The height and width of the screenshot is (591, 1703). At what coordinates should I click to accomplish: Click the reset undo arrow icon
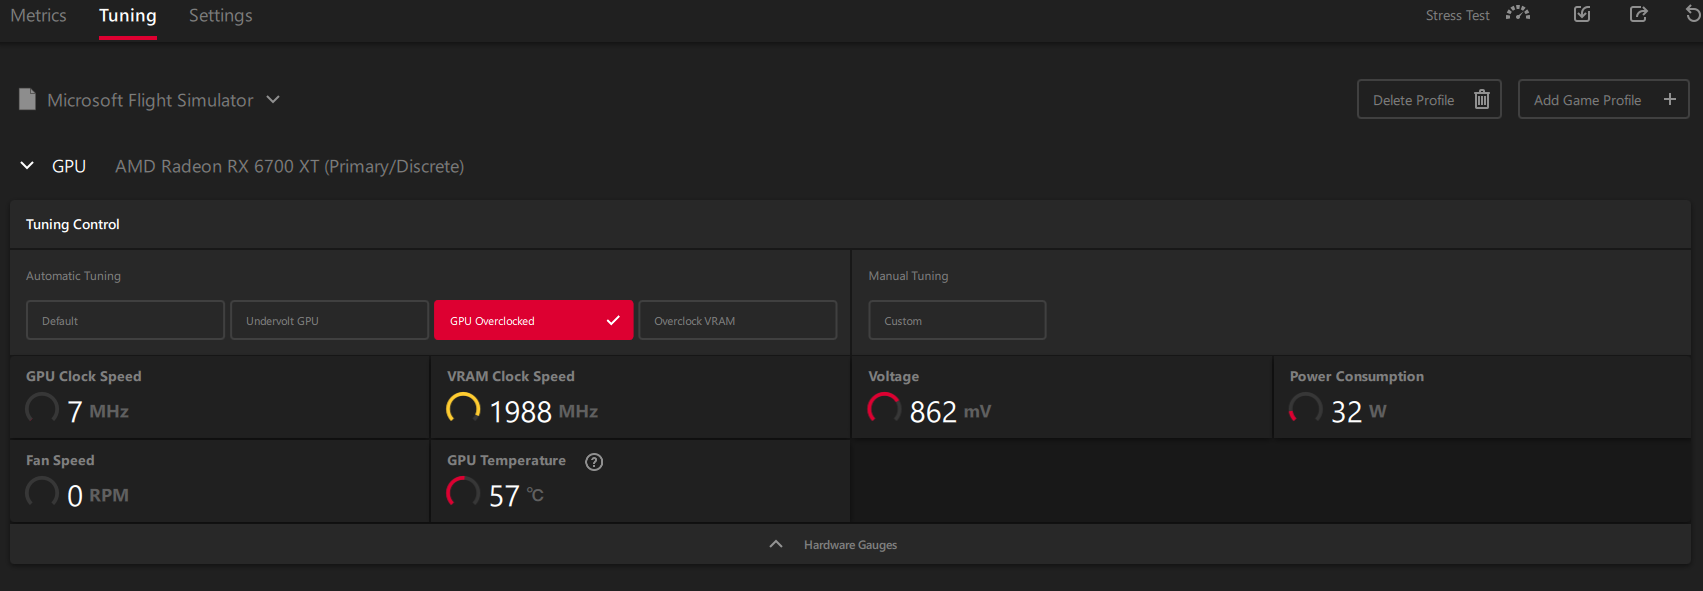coord(1692,14)
